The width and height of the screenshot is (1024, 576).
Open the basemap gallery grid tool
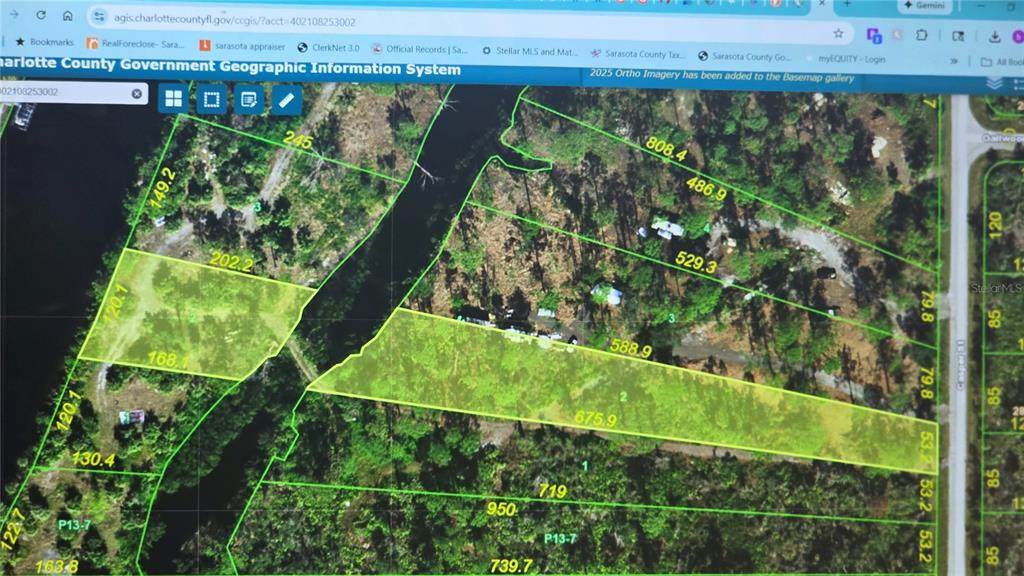click(174, 98)
